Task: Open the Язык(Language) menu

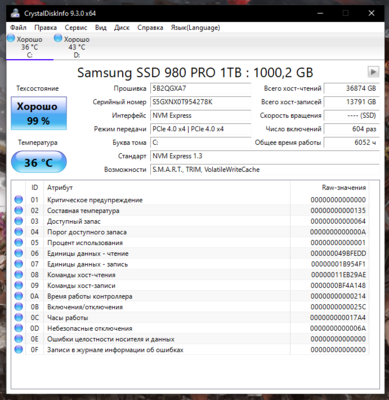Action: (x=195, y=27)
